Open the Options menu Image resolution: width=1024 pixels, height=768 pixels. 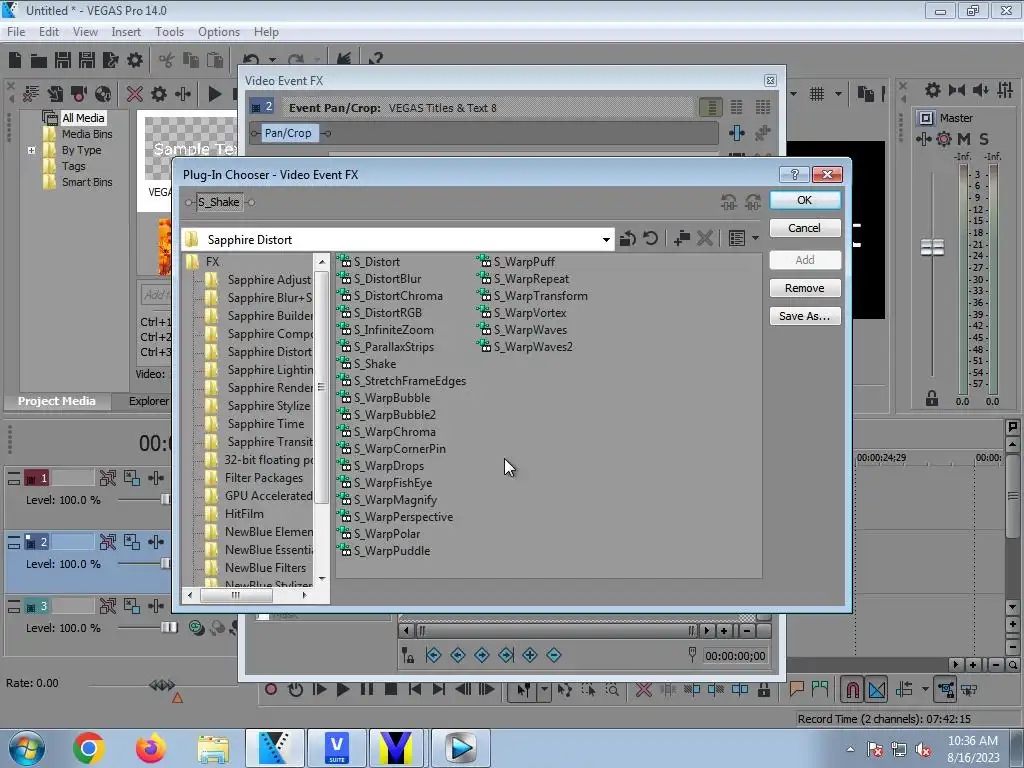(219, 32)
